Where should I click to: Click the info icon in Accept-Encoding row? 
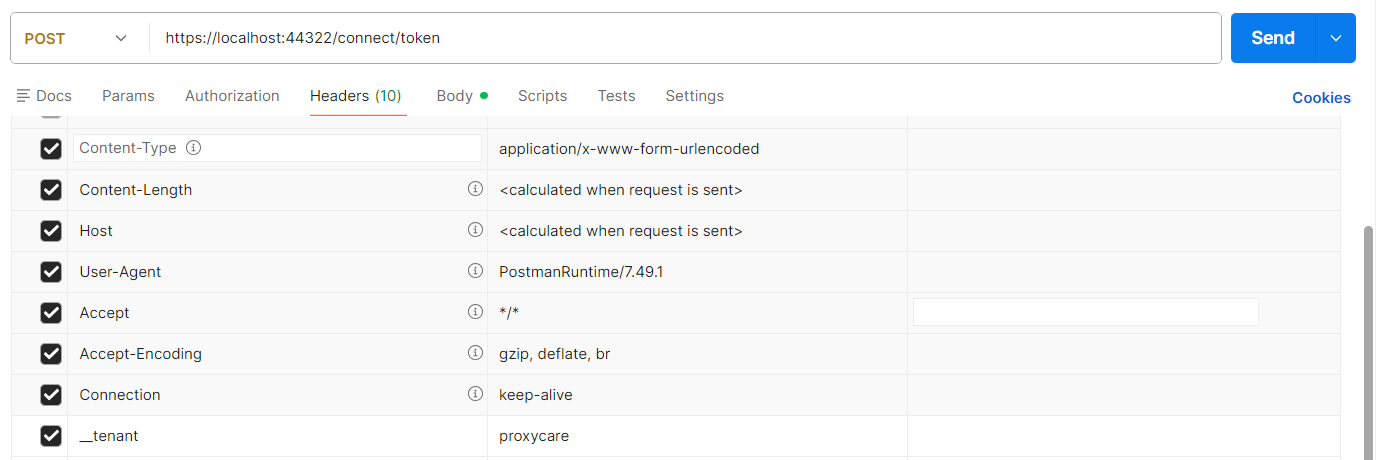click(475, 353)
